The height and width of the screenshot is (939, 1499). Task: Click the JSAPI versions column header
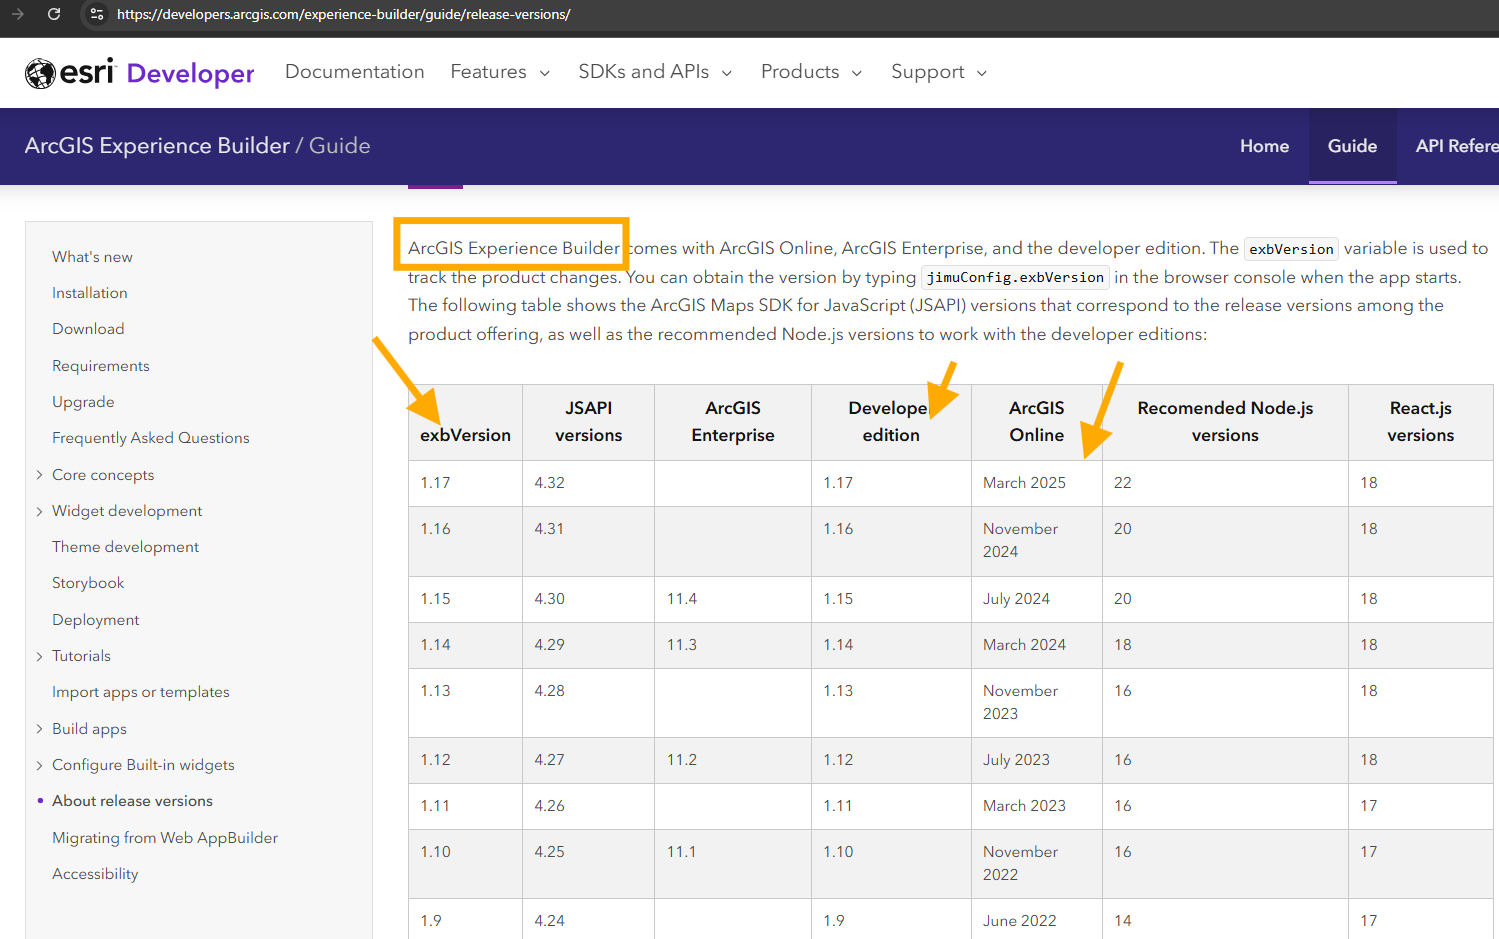(588, 422)
